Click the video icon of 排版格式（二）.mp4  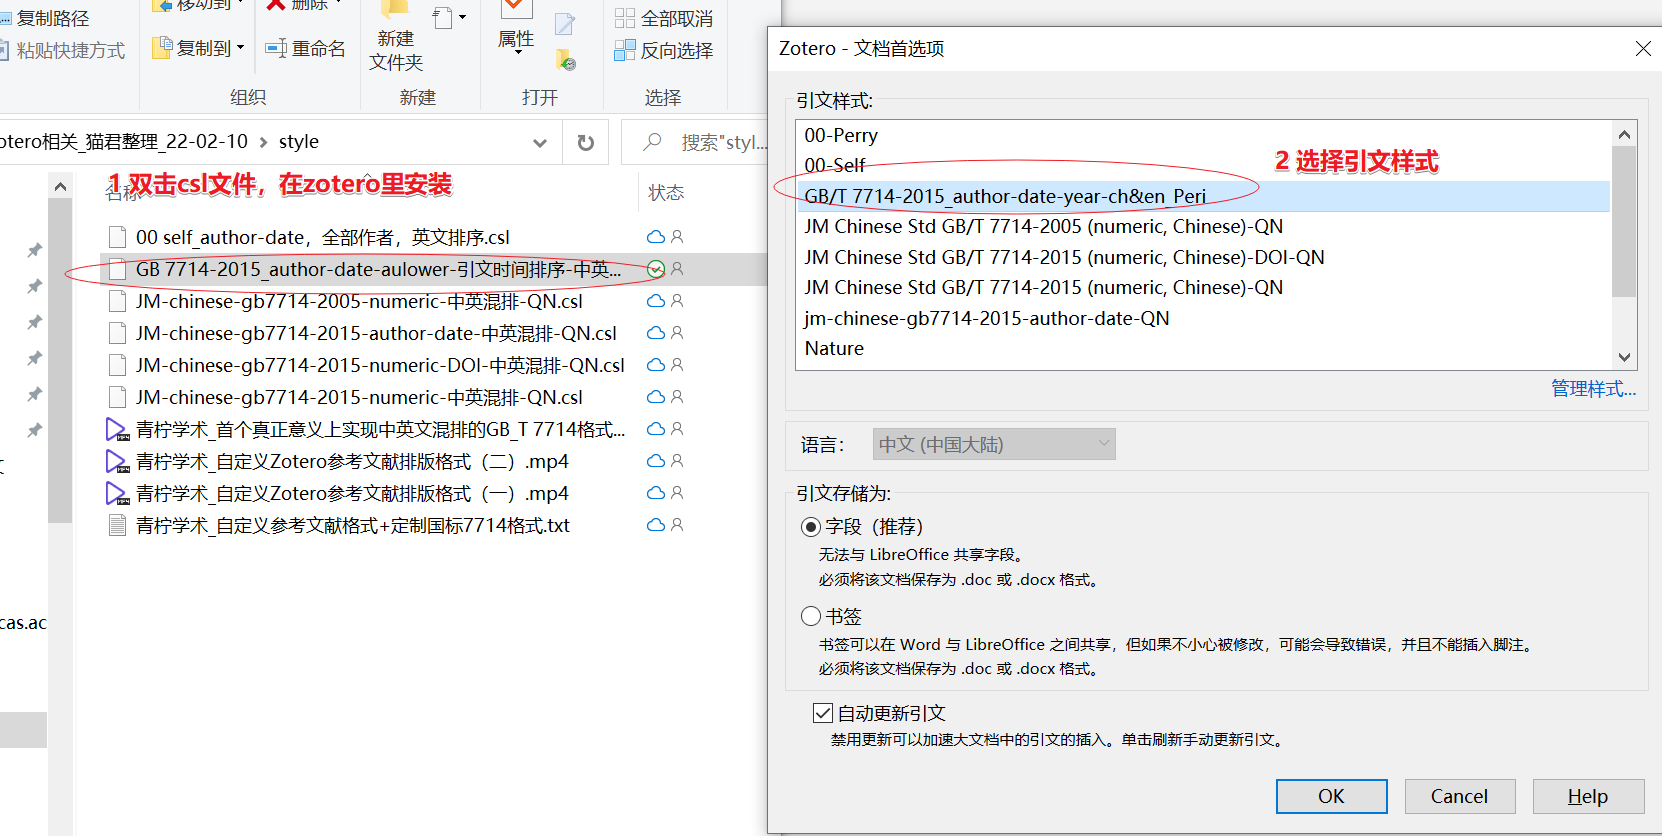tap(117, 461)
